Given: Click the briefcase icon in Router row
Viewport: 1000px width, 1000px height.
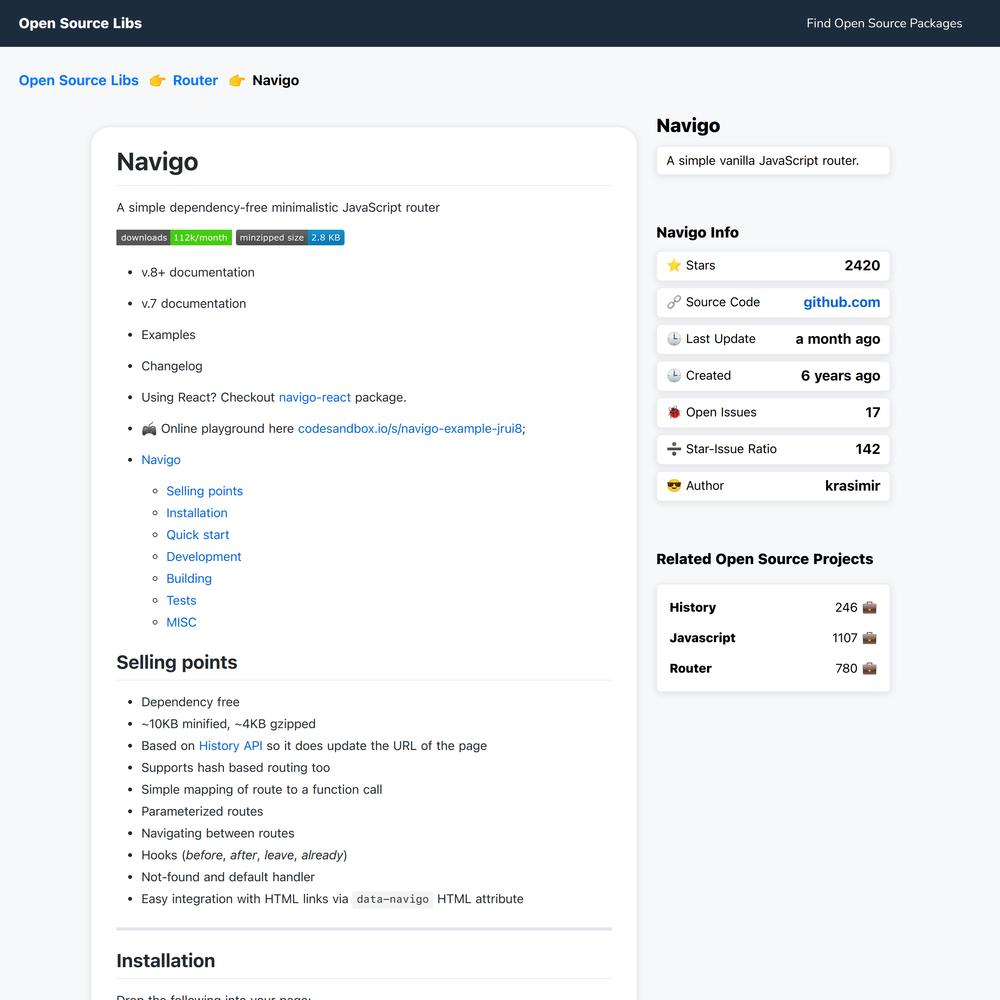Looking at the screenshot, I should [869, 668].
